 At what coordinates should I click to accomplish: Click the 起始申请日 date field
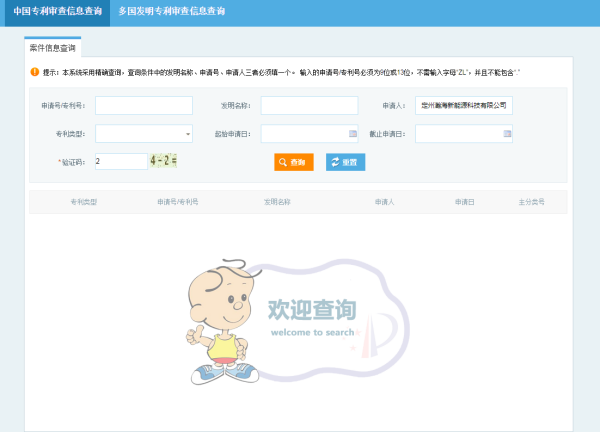click(x=302, y=133)
